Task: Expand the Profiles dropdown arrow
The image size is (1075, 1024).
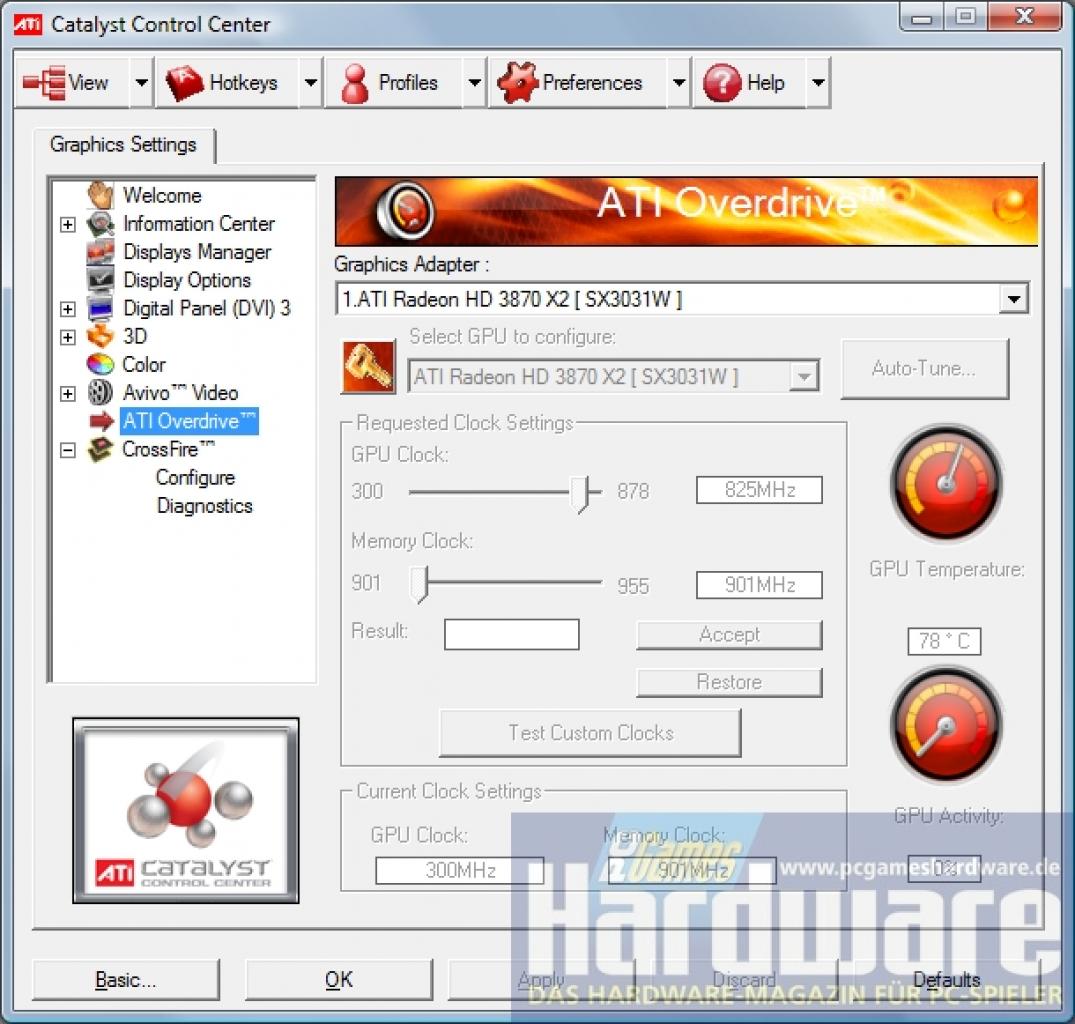Action: 474,83
